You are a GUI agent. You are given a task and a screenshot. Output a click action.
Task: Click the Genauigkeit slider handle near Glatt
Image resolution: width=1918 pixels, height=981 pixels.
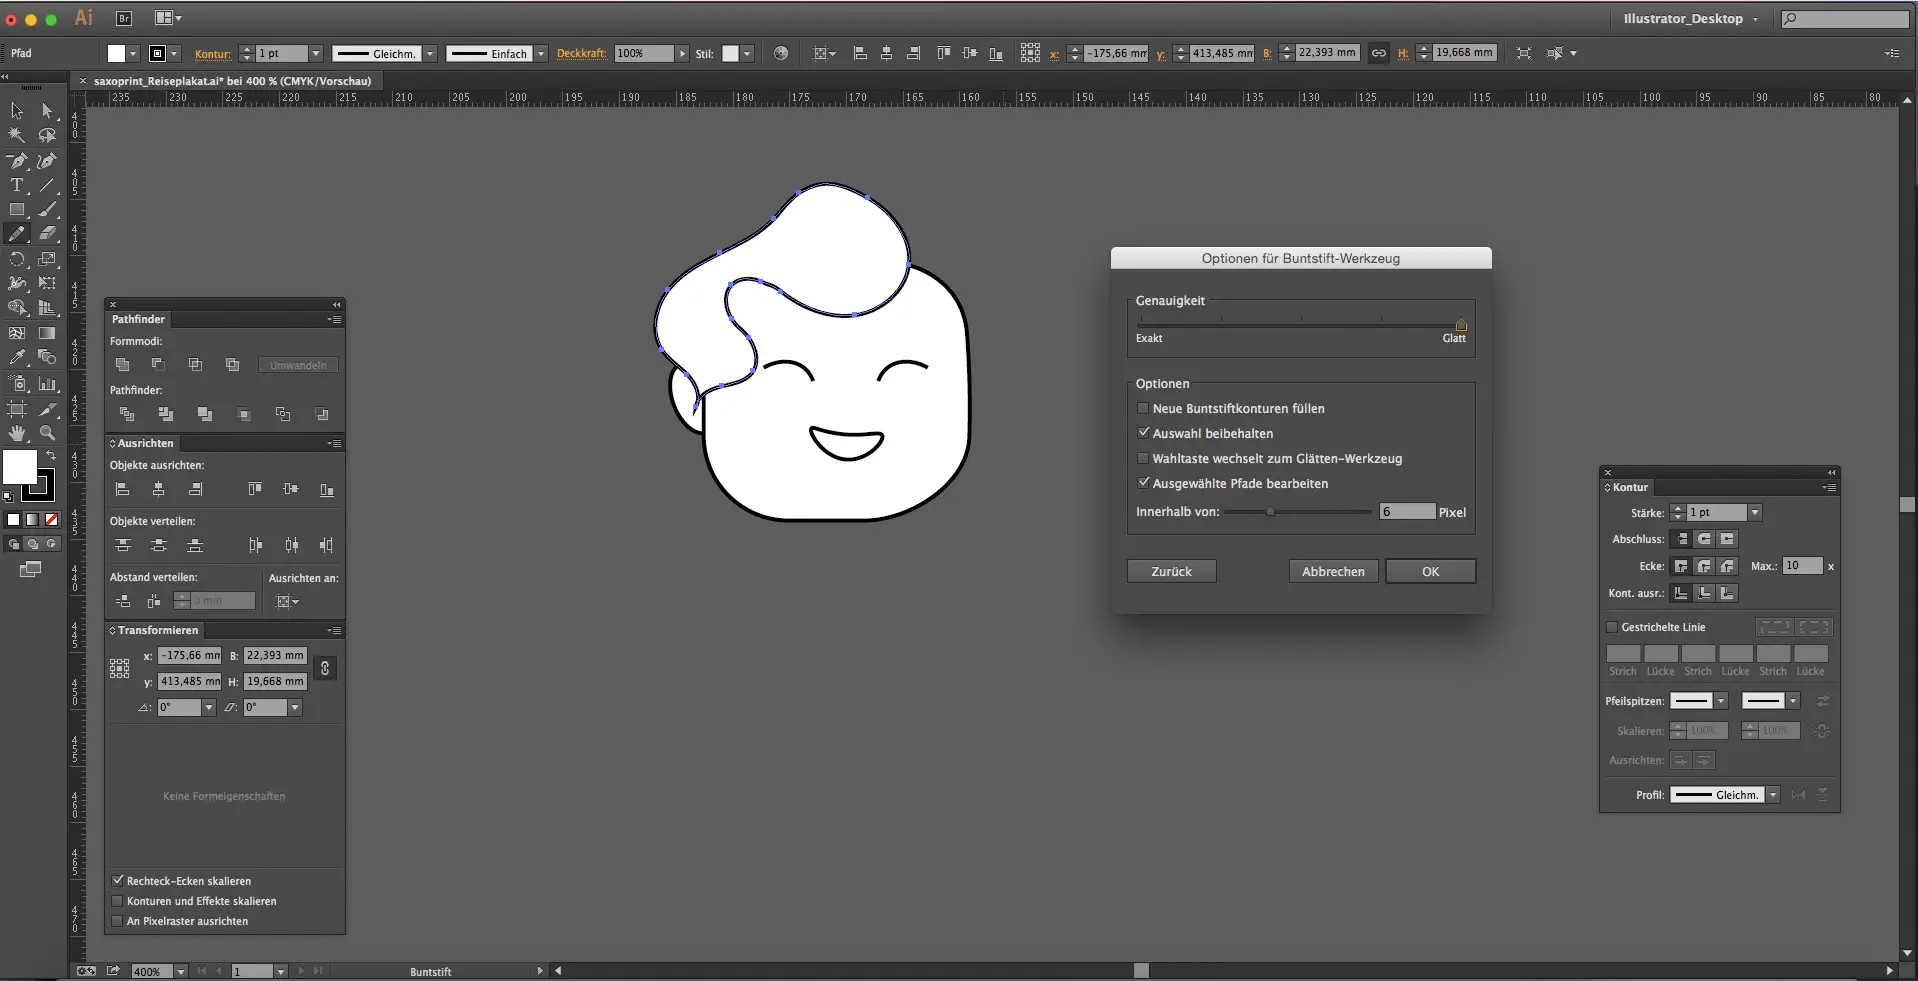click(x=1461, y=324)
